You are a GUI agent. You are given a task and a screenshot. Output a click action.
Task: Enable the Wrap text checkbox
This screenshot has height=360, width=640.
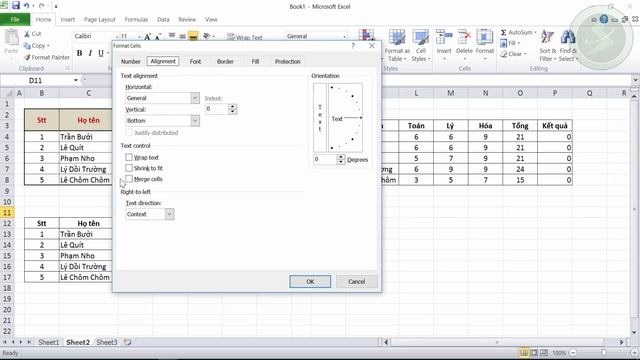pyautogui.click(x=129, y=157)
